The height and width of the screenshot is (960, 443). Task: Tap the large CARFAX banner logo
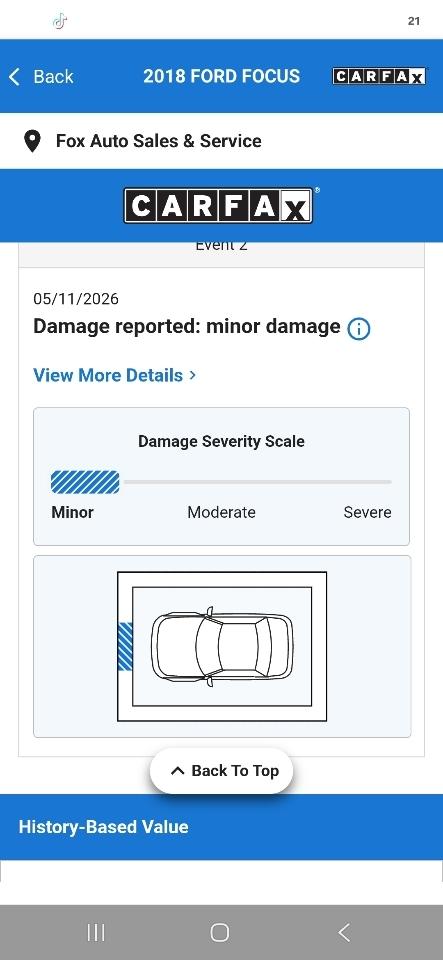click(219, 205)
